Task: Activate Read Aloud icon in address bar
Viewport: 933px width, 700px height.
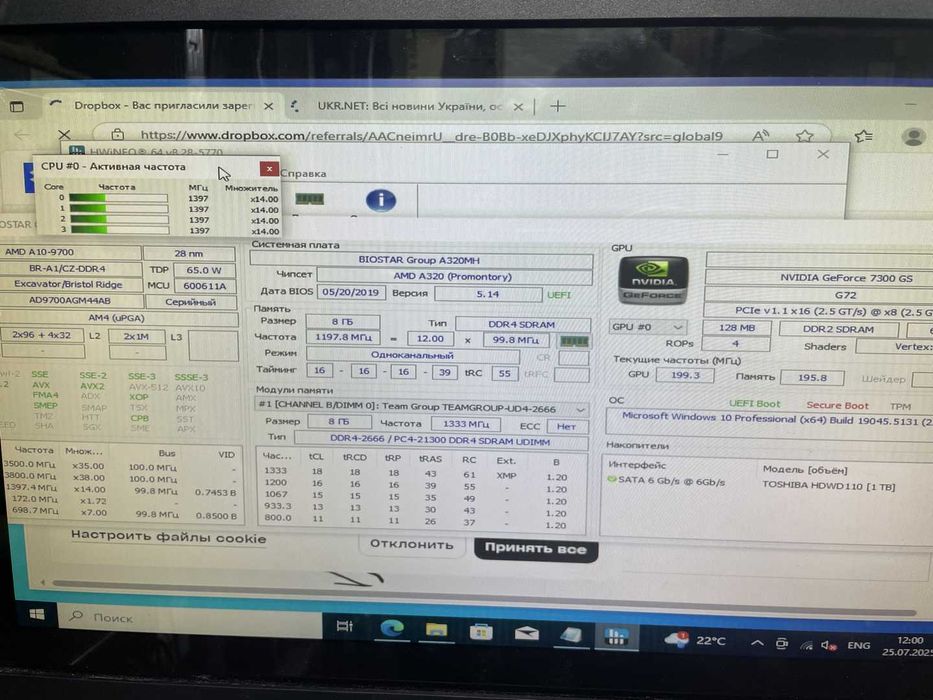Action: pyautogui.click(x=760, y=136)
